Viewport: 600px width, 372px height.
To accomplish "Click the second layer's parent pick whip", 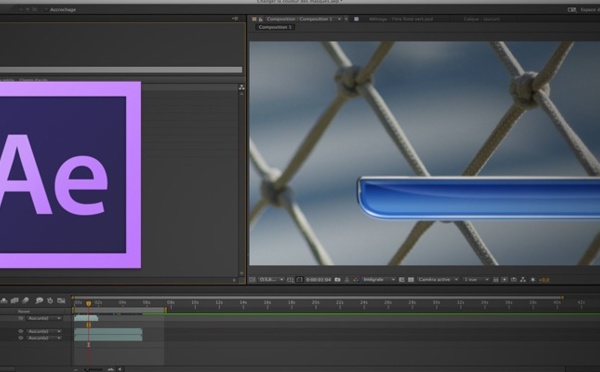I will (21, 331).
